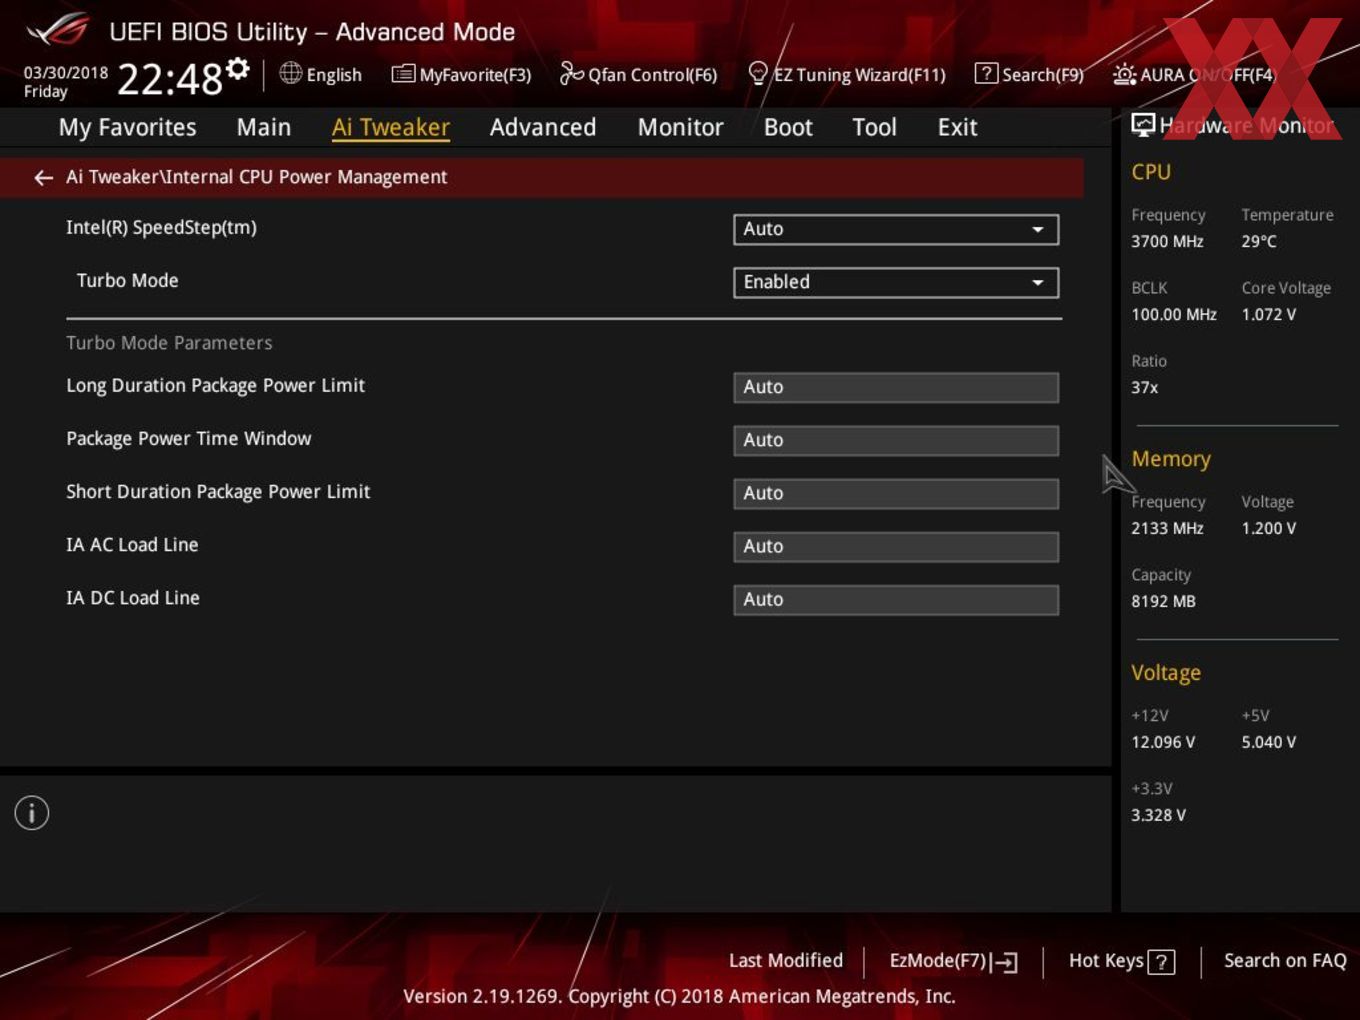Screen dimensions: 1360x1020
Task: Open MyFavorite(F3) list
Action: tap(461, 74)
